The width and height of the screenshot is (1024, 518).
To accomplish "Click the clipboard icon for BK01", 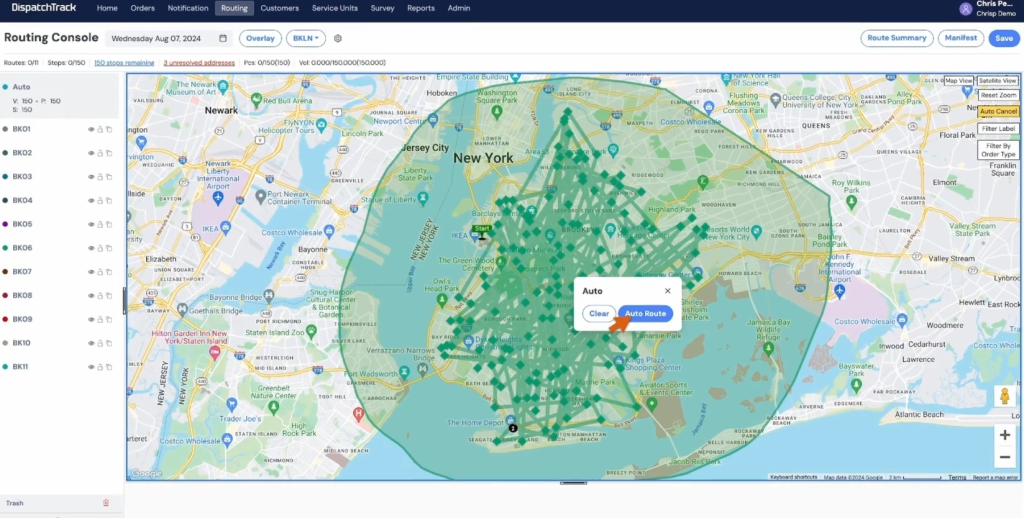I will tap(109, 129).
